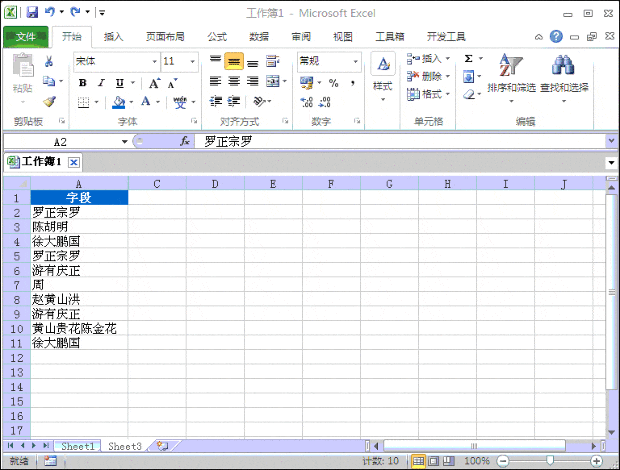This screenshot has width=620, height=470.
Task: Switch to the 审阅 tab
Action: pos(301,37)
